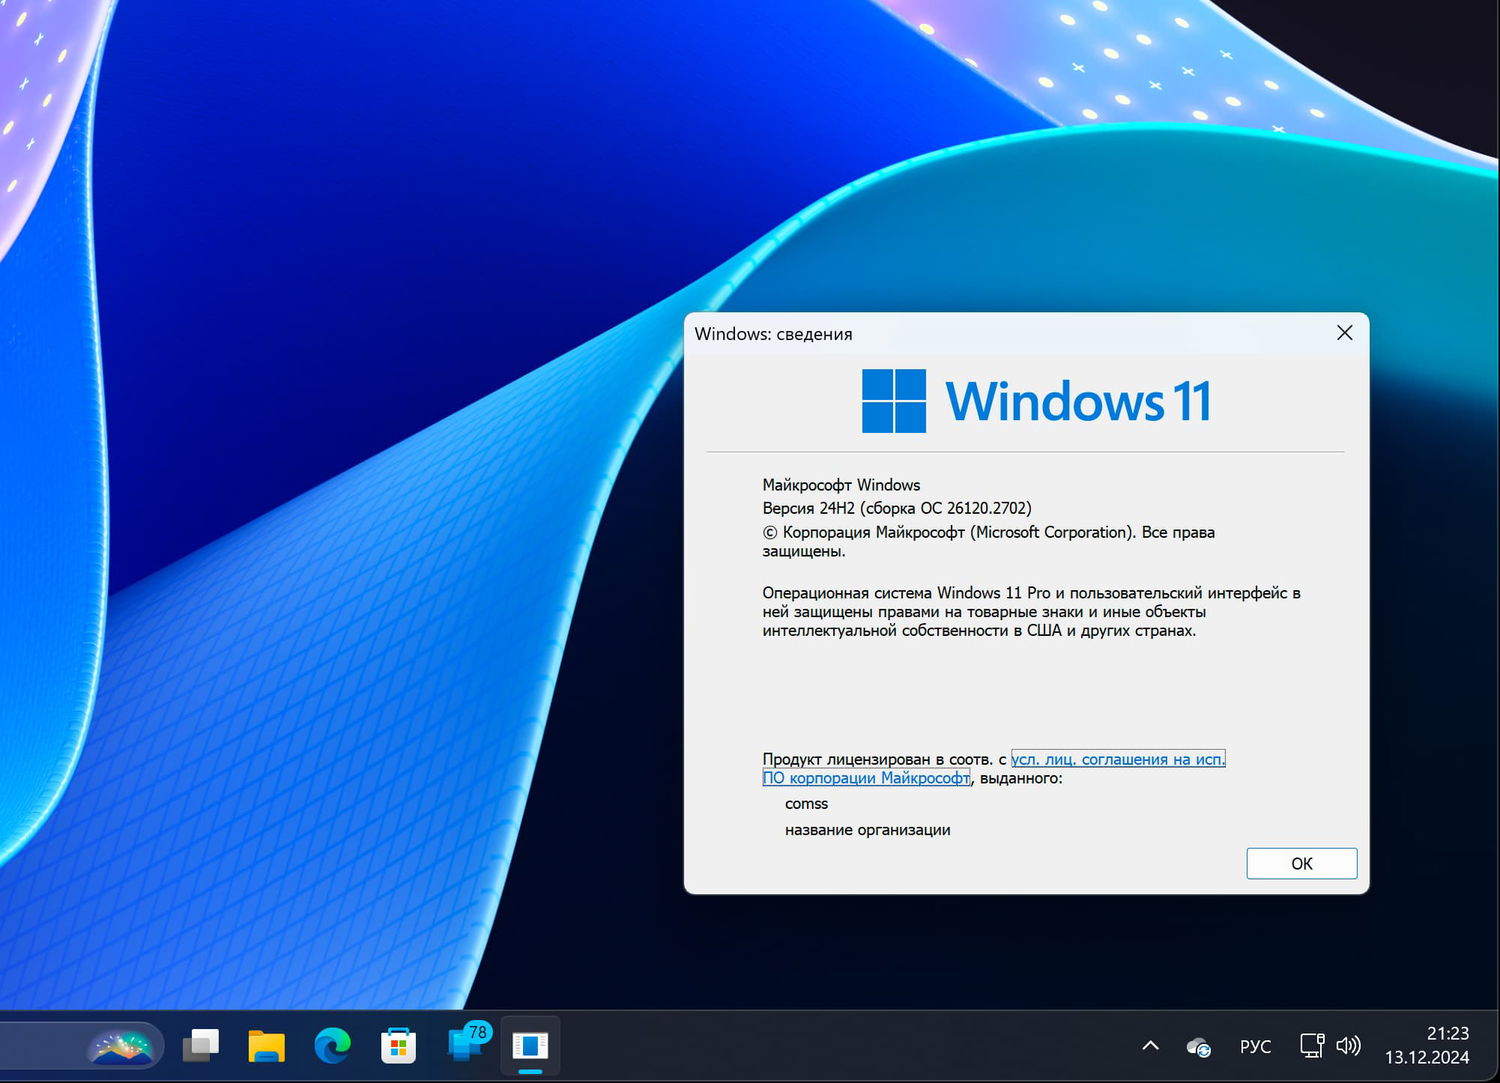Click the desktop wallpaper to focus desktop
The height and width of the screenshot is (1083, 1500).
pyautogui.click(x=350, y=500)
